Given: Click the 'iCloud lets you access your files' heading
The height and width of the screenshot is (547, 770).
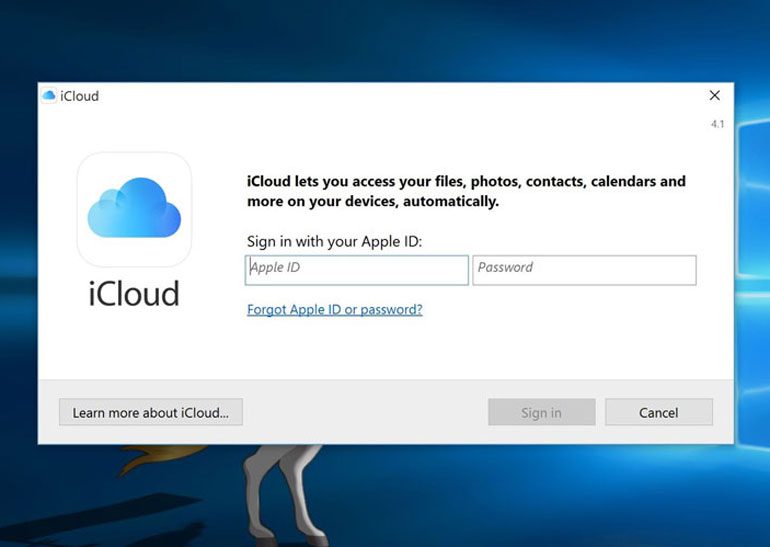Looking at the screenshot, I should pos(466,191).
